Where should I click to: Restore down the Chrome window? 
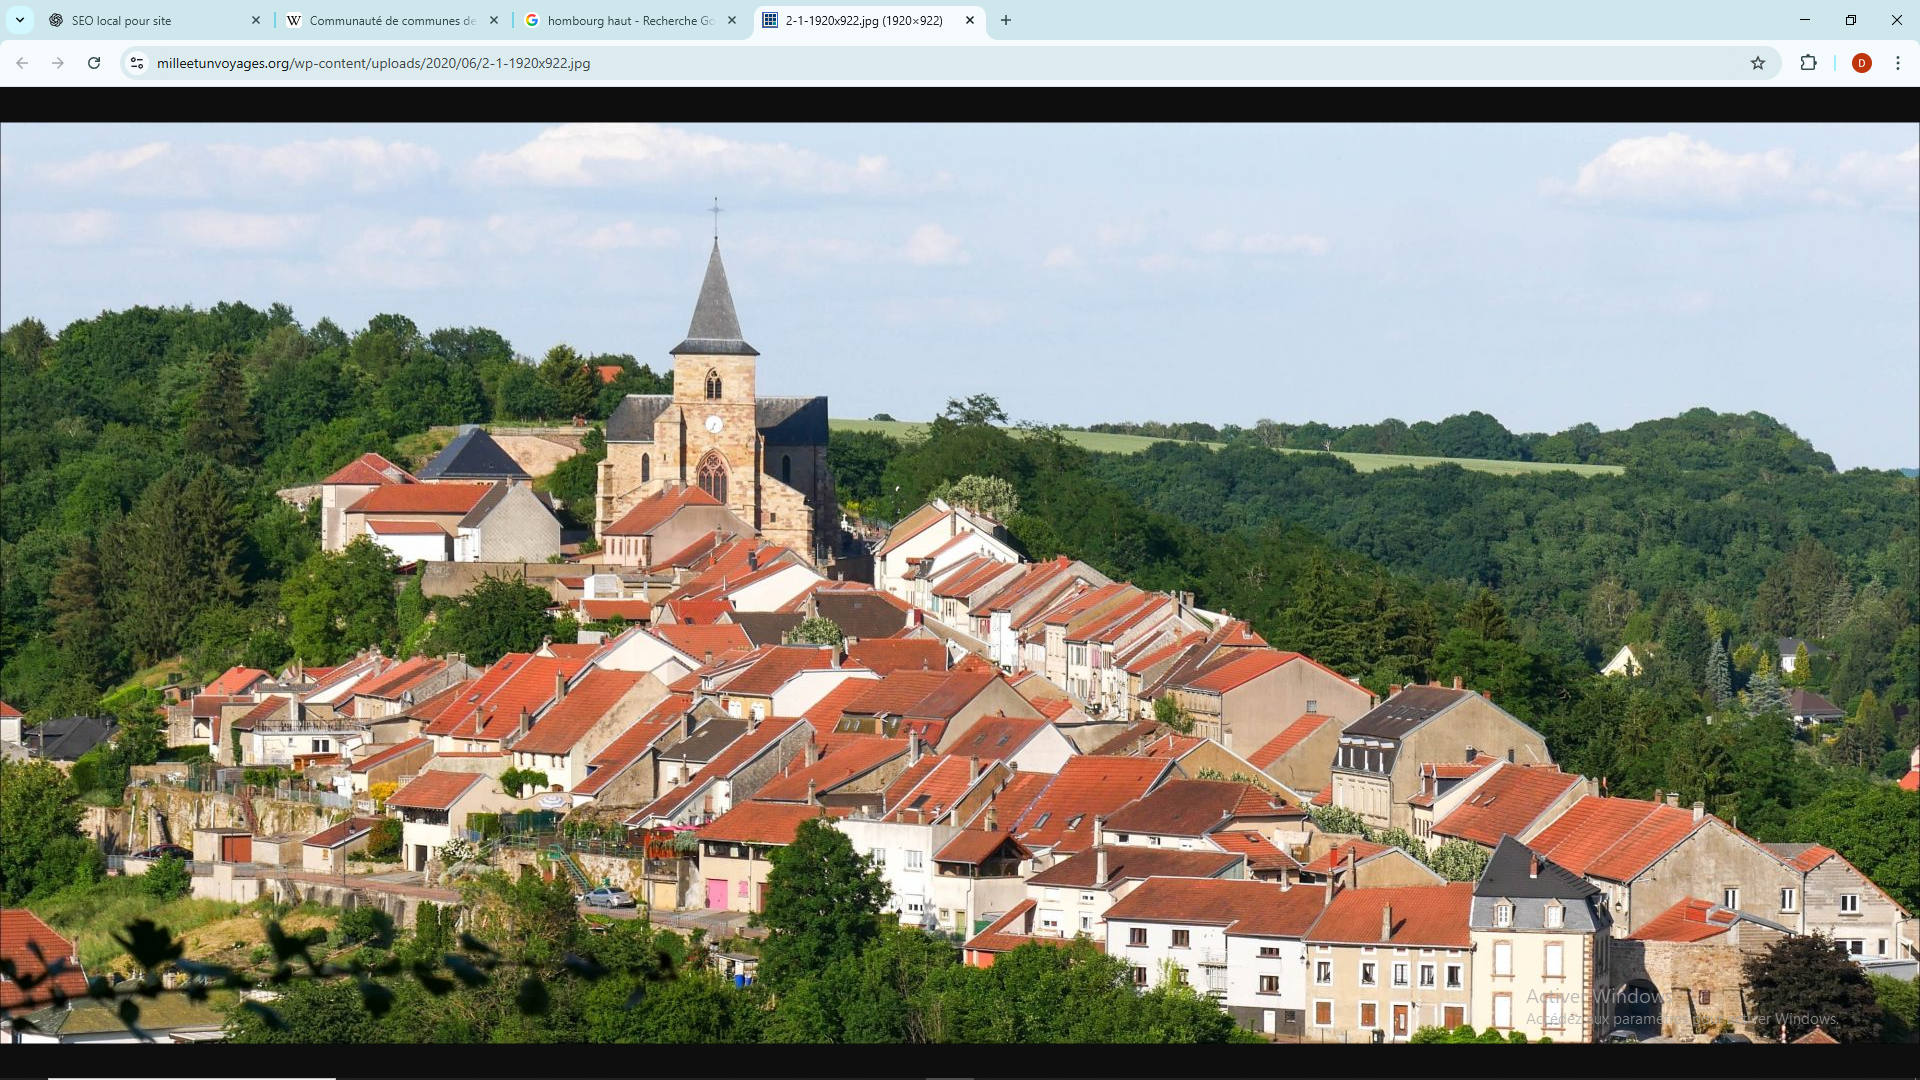click(x=1851, y=20)
